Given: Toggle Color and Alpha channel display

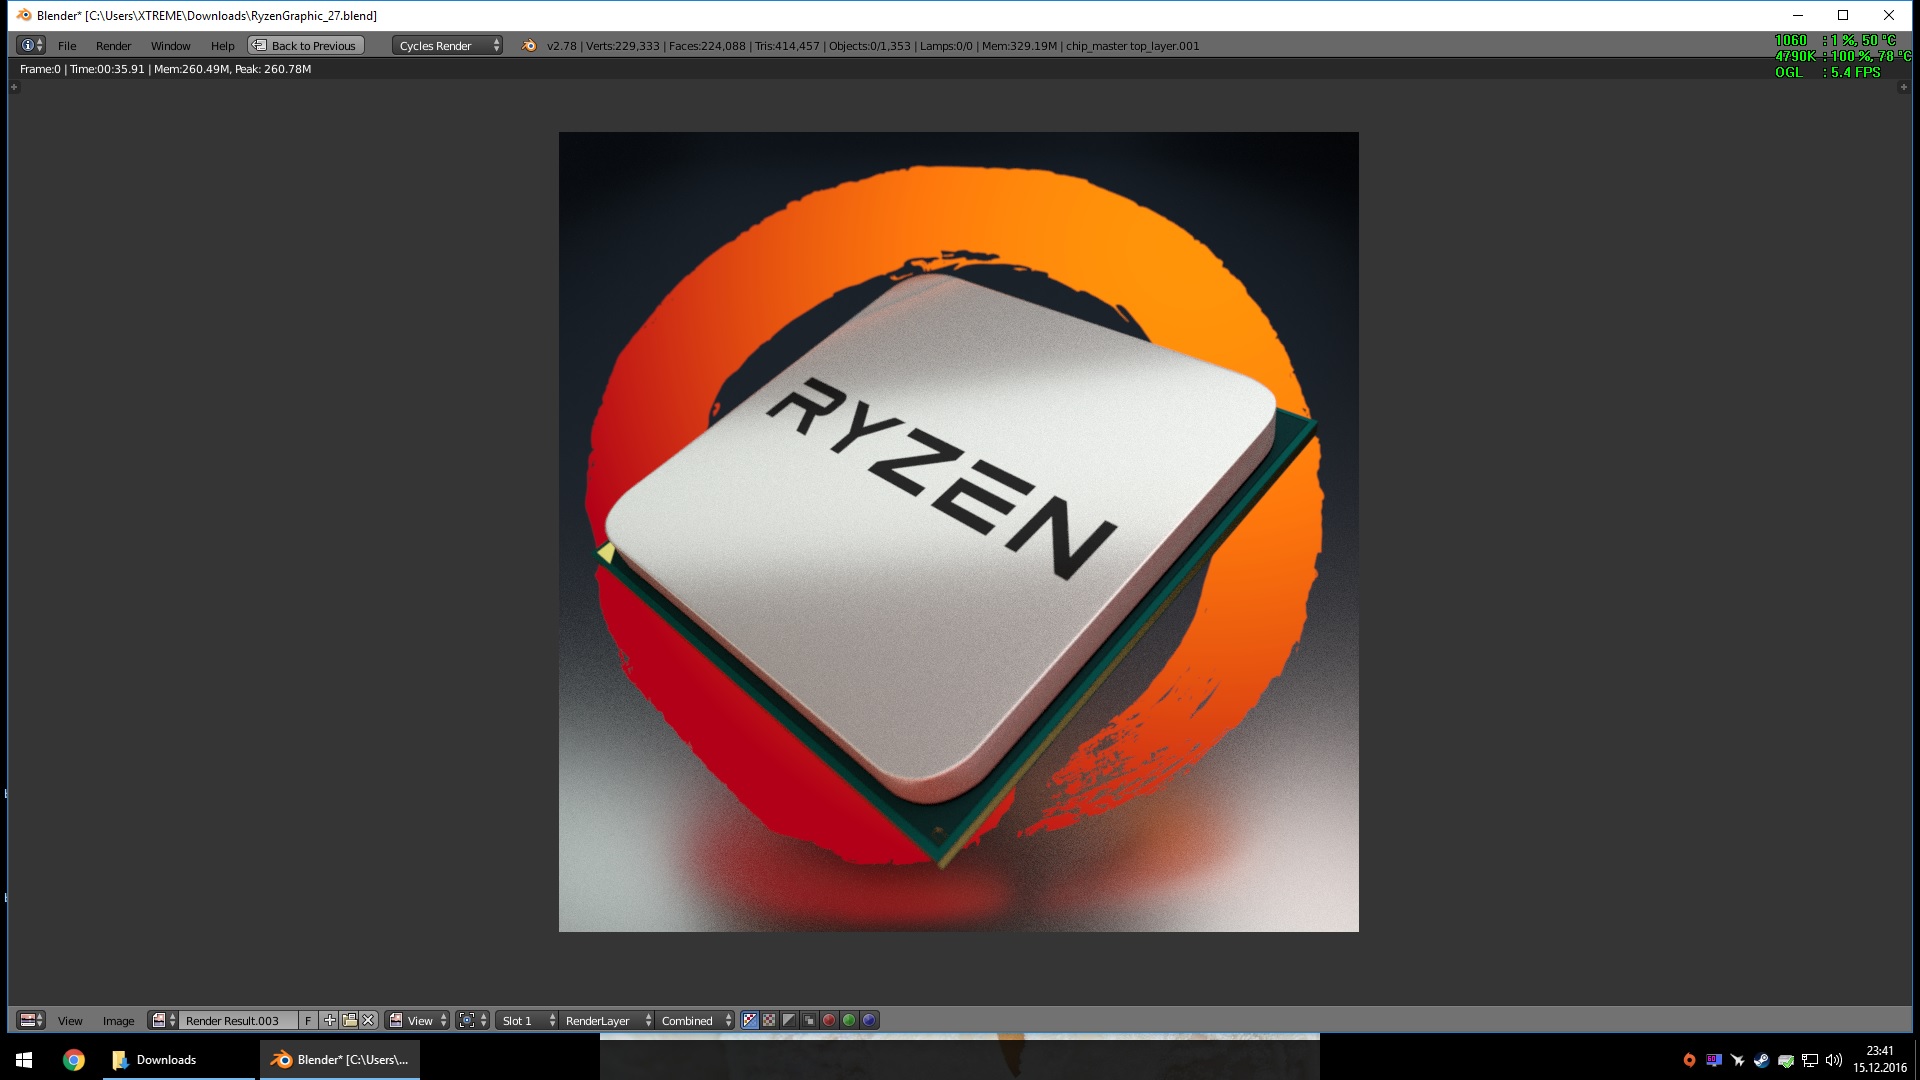Looking at the screenshot, I should pos(750,1020).
